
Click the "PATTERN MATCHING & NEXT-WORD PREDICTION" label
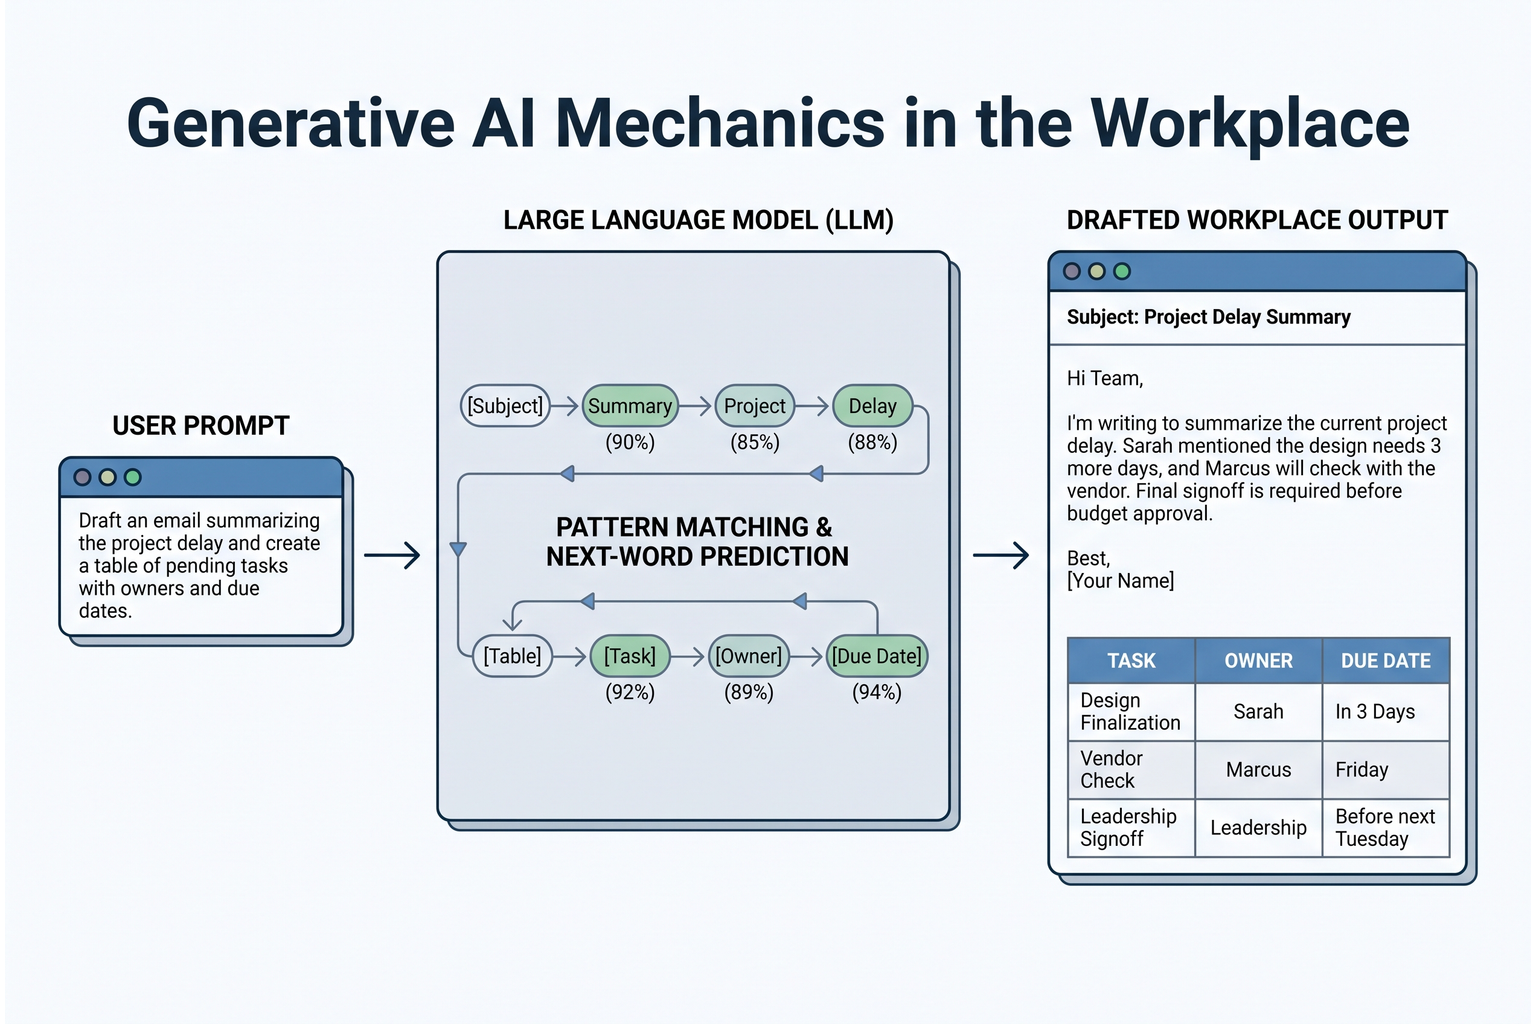[x=697, y=542]
